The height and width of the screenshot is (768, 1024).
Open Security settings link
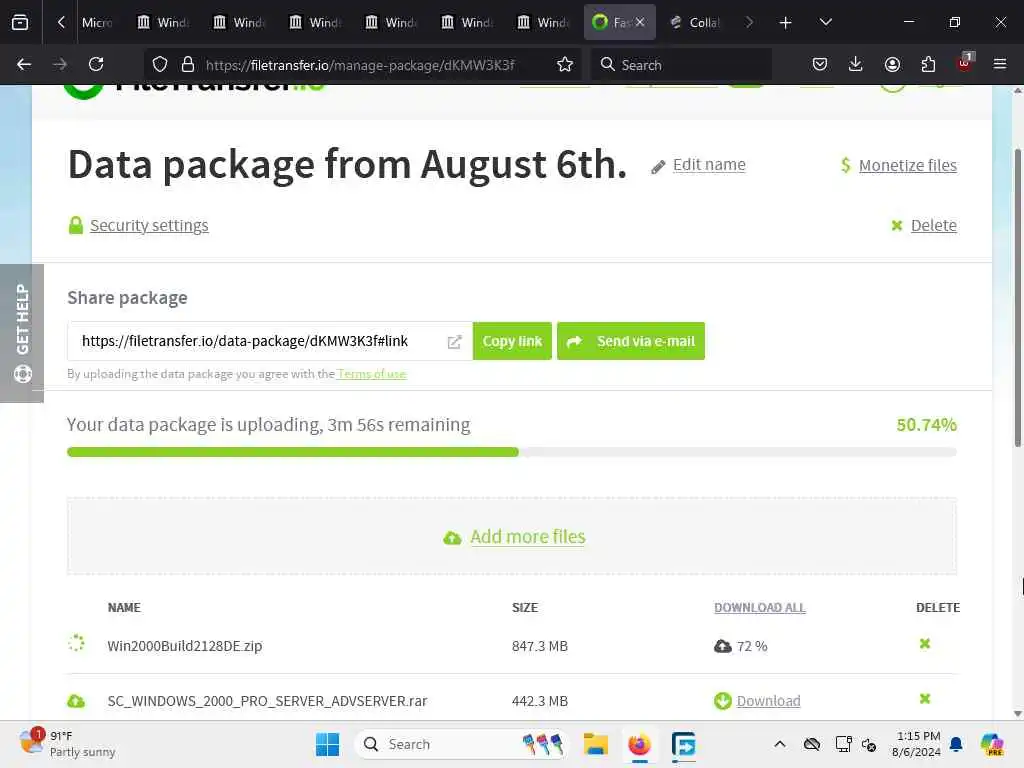(x=149, y=225)
